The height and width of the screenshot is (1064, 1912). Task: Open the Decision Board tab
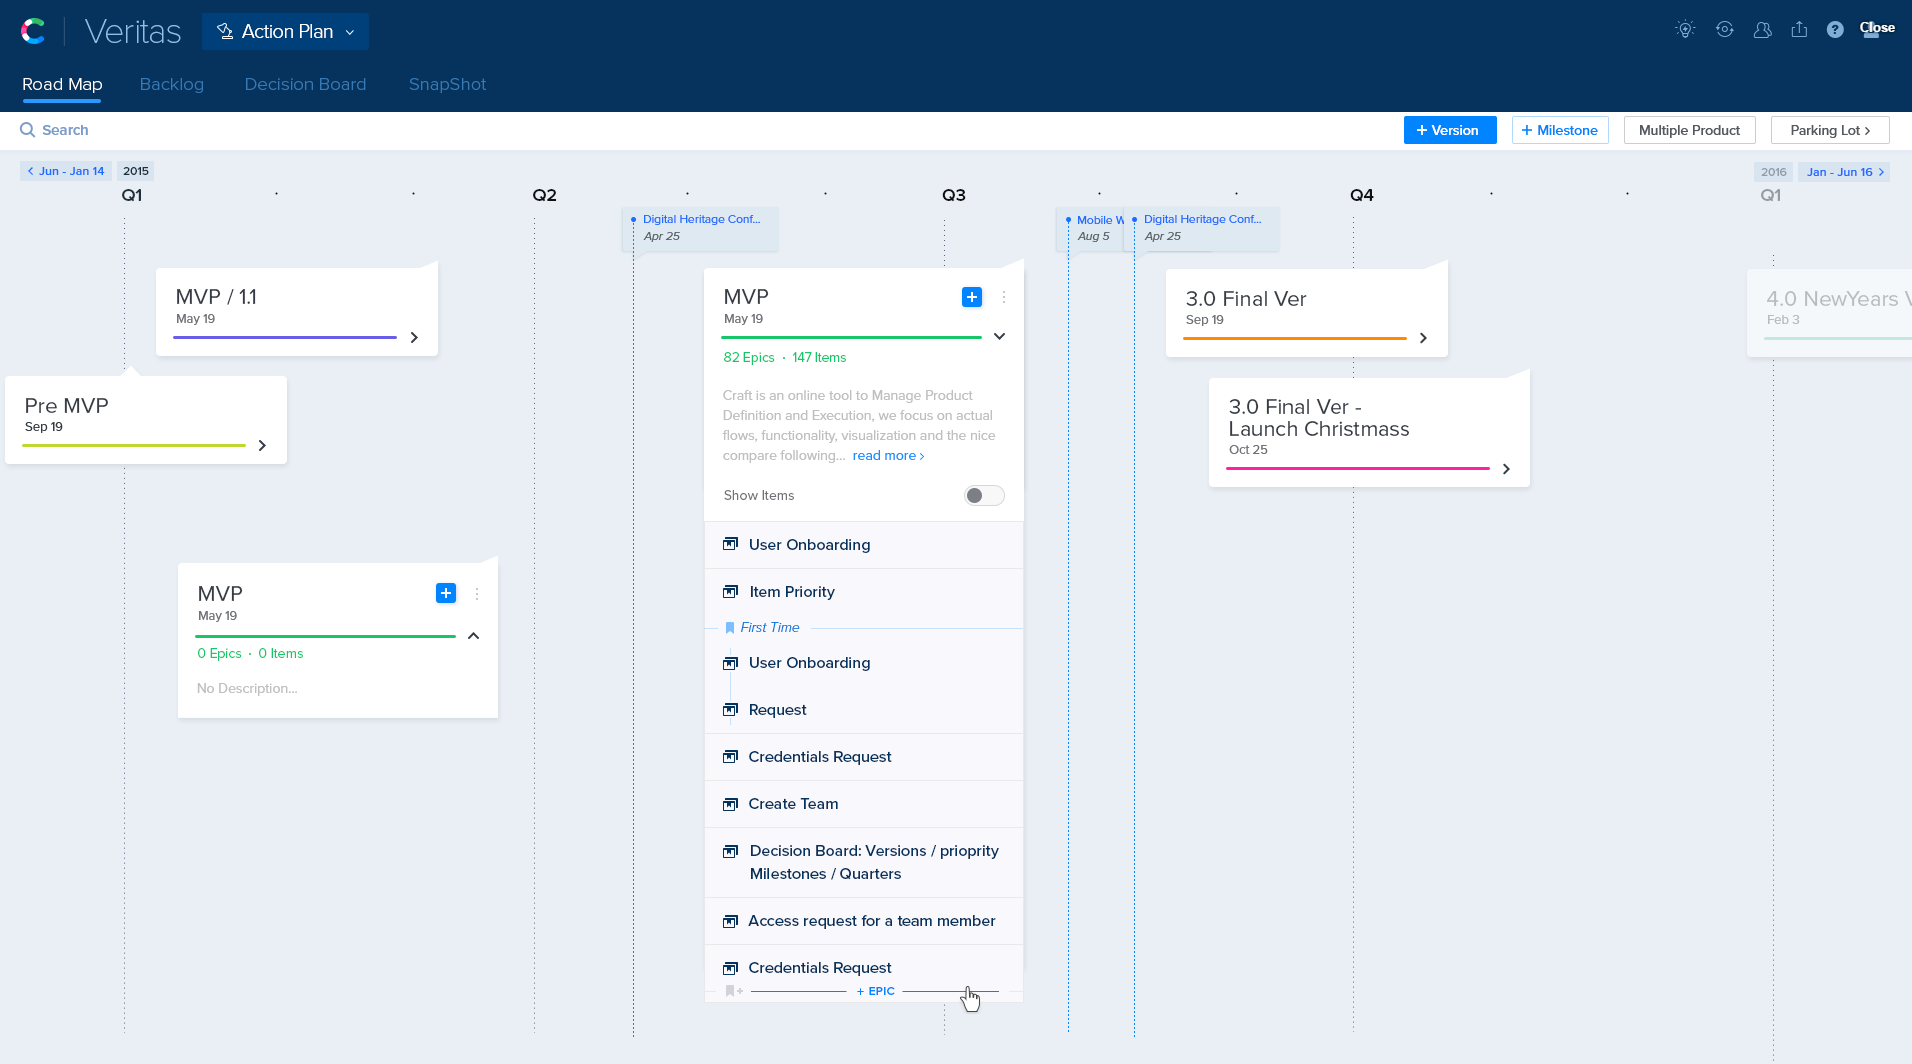point(305,85)
